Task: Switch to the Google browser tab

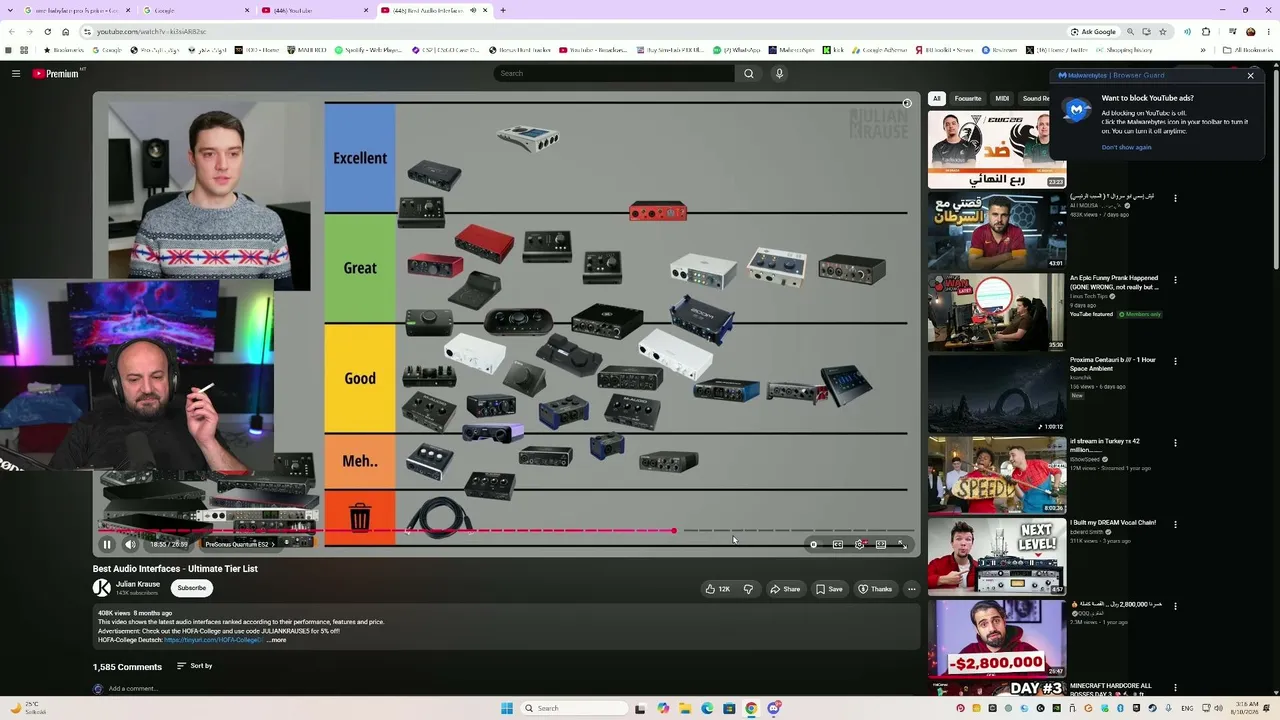Action: 197,10
